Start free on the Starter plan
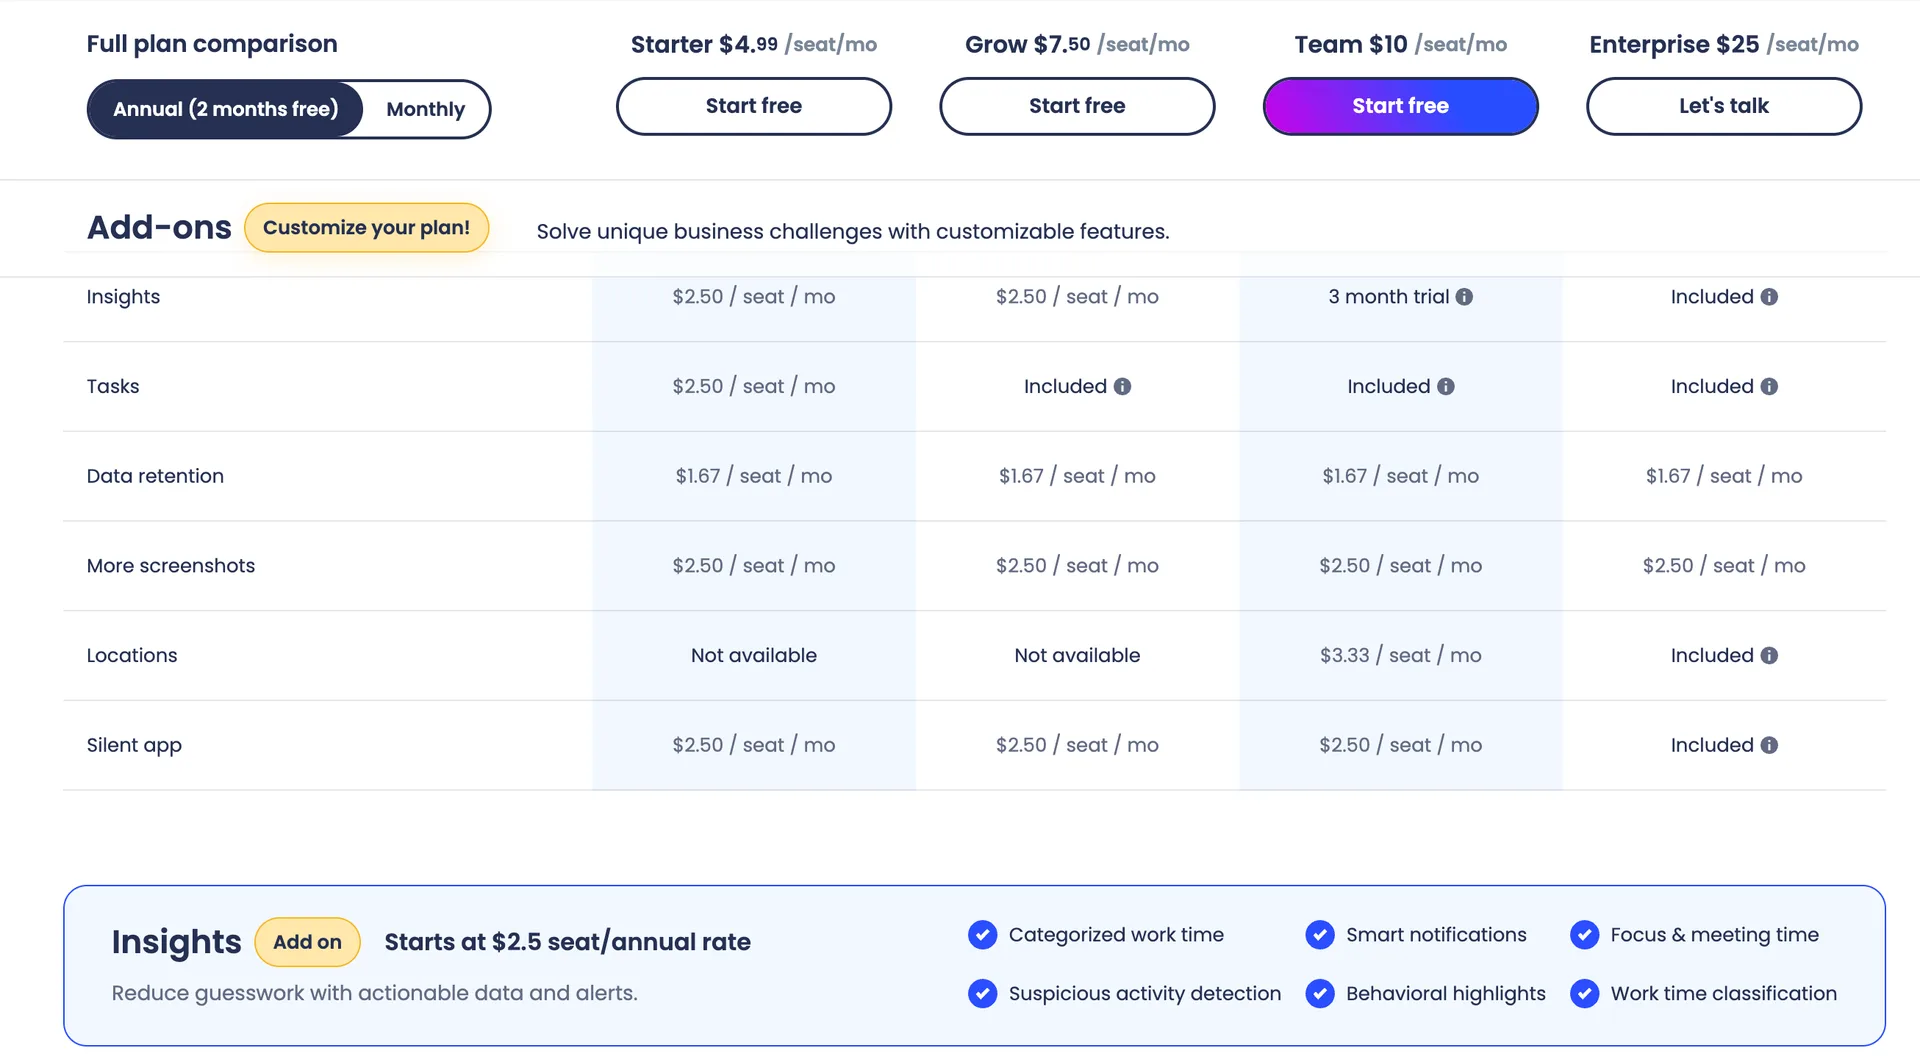Screen dimensions: 1920x1061 [754, 106]
